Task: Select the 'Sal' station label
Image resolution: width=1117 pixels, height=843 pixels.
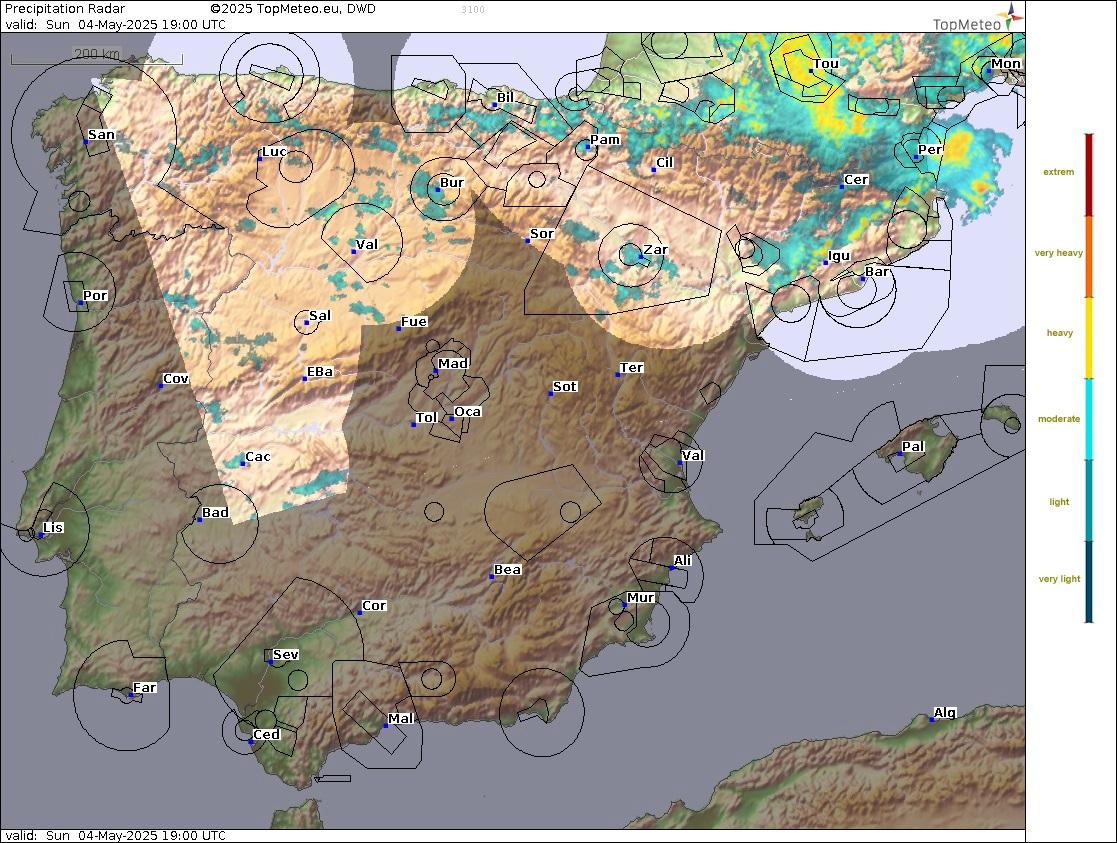Action: (x=320, y=316)
